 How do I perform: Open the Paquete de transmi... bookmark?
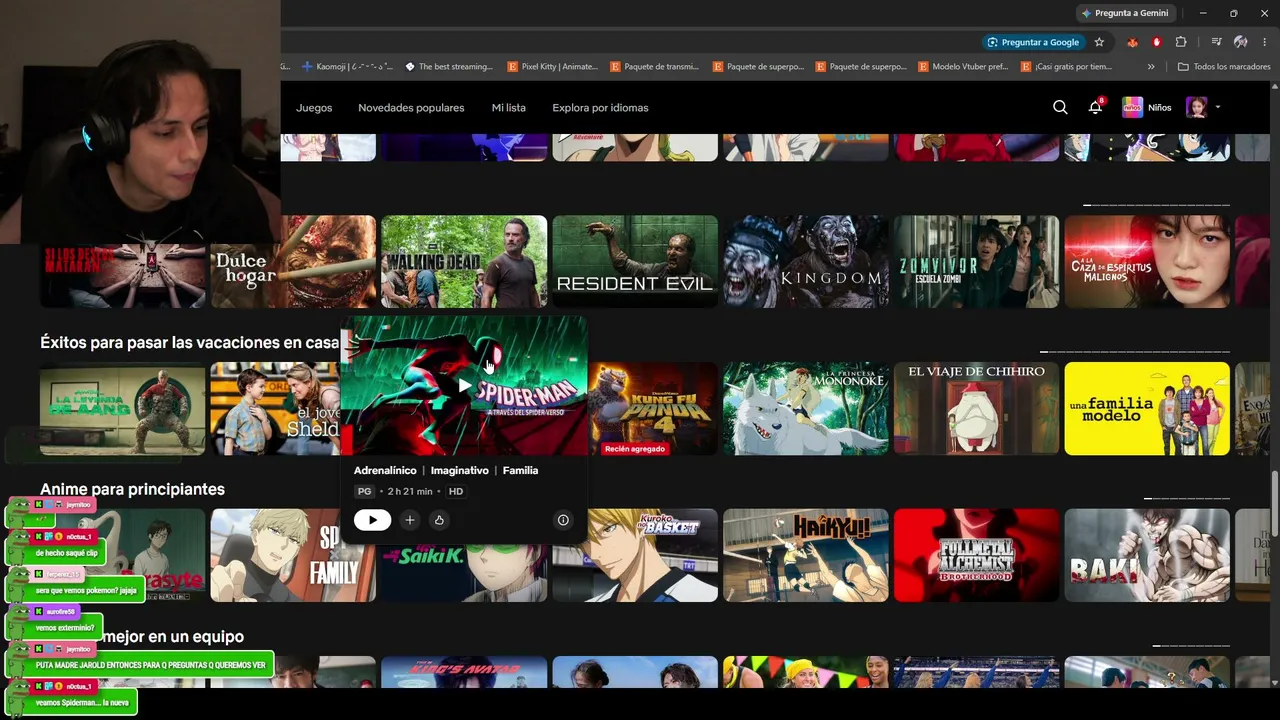pyautogui.click(x=655, y=67)
